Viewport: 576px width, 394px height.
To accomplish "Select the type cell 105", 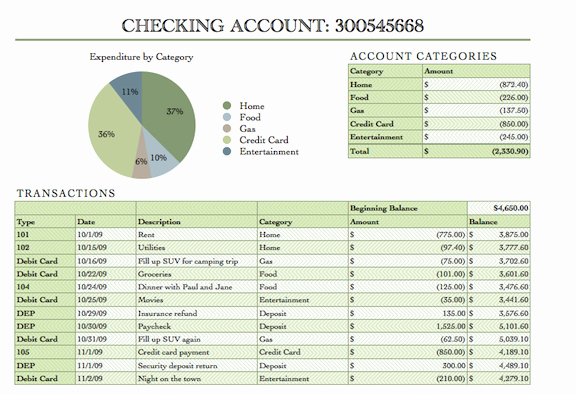I will pyautogui.click(x=45, y=352).
